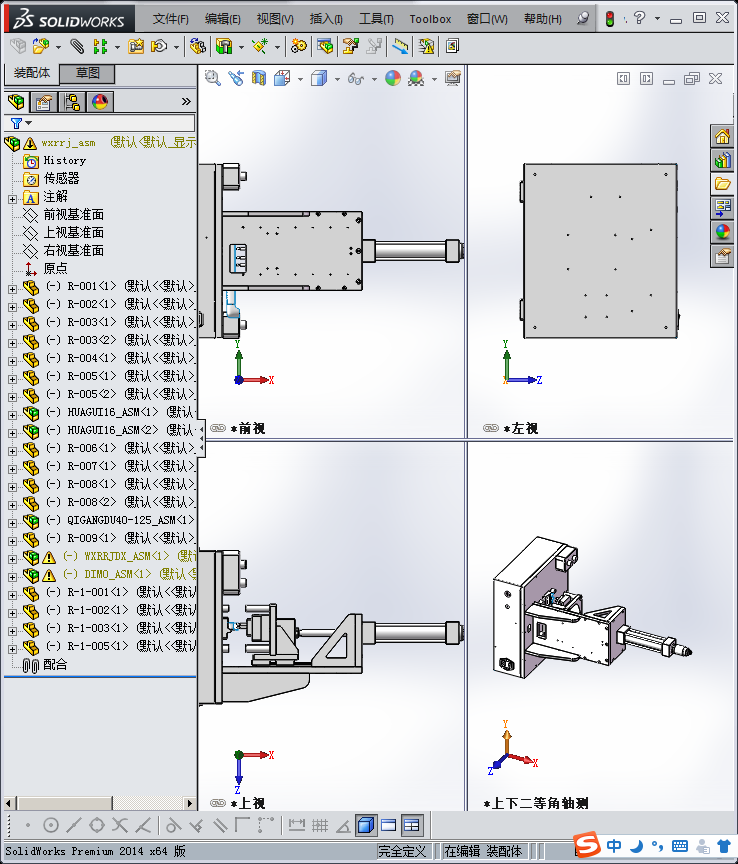Select the 配合 mates folder
The image size is (738, 864).
click(55, 665)
